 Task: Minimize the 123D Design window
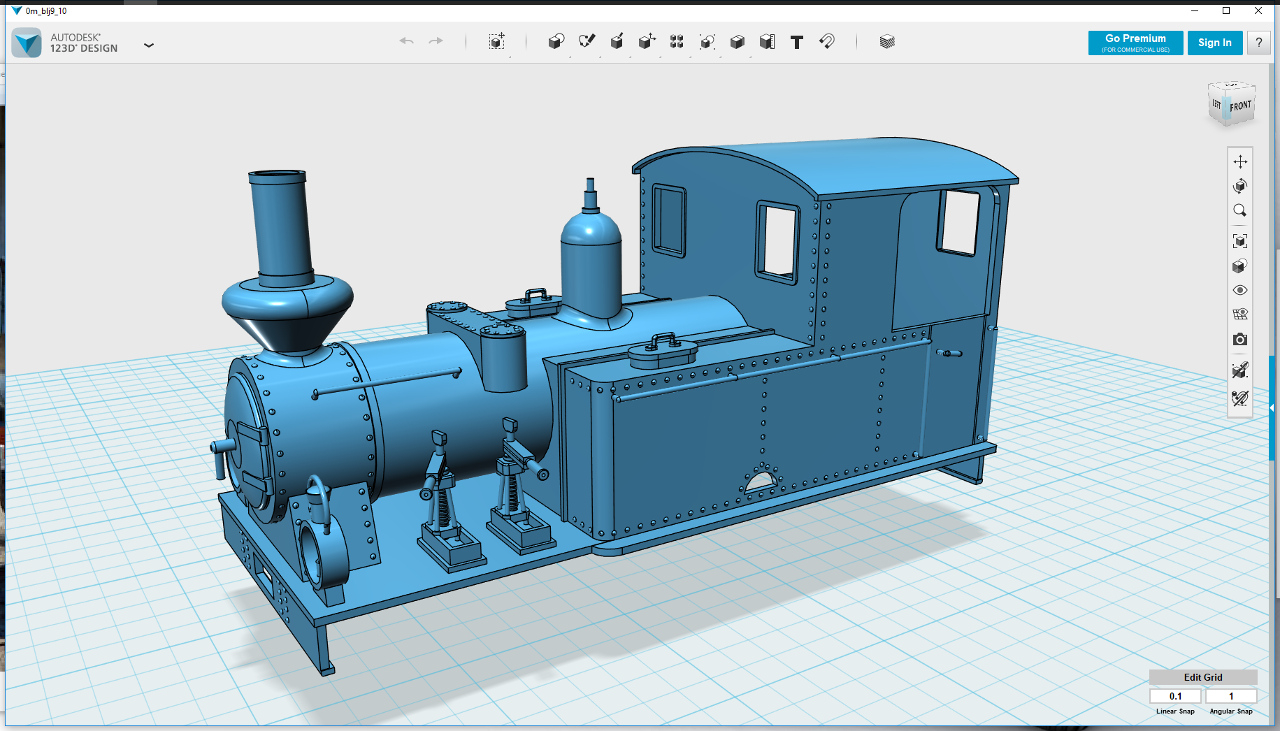point(1196,10)
